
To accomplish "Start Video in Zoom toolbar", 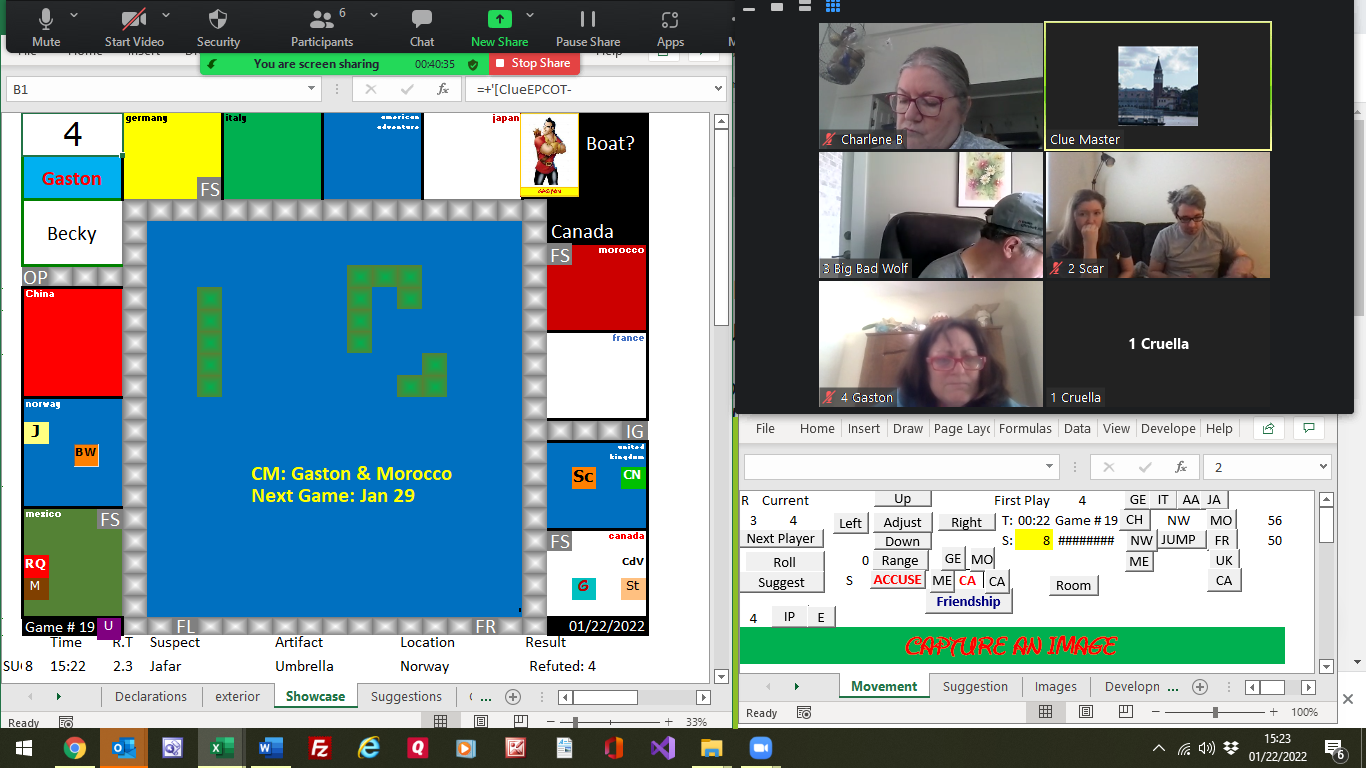I will point(134,27).
